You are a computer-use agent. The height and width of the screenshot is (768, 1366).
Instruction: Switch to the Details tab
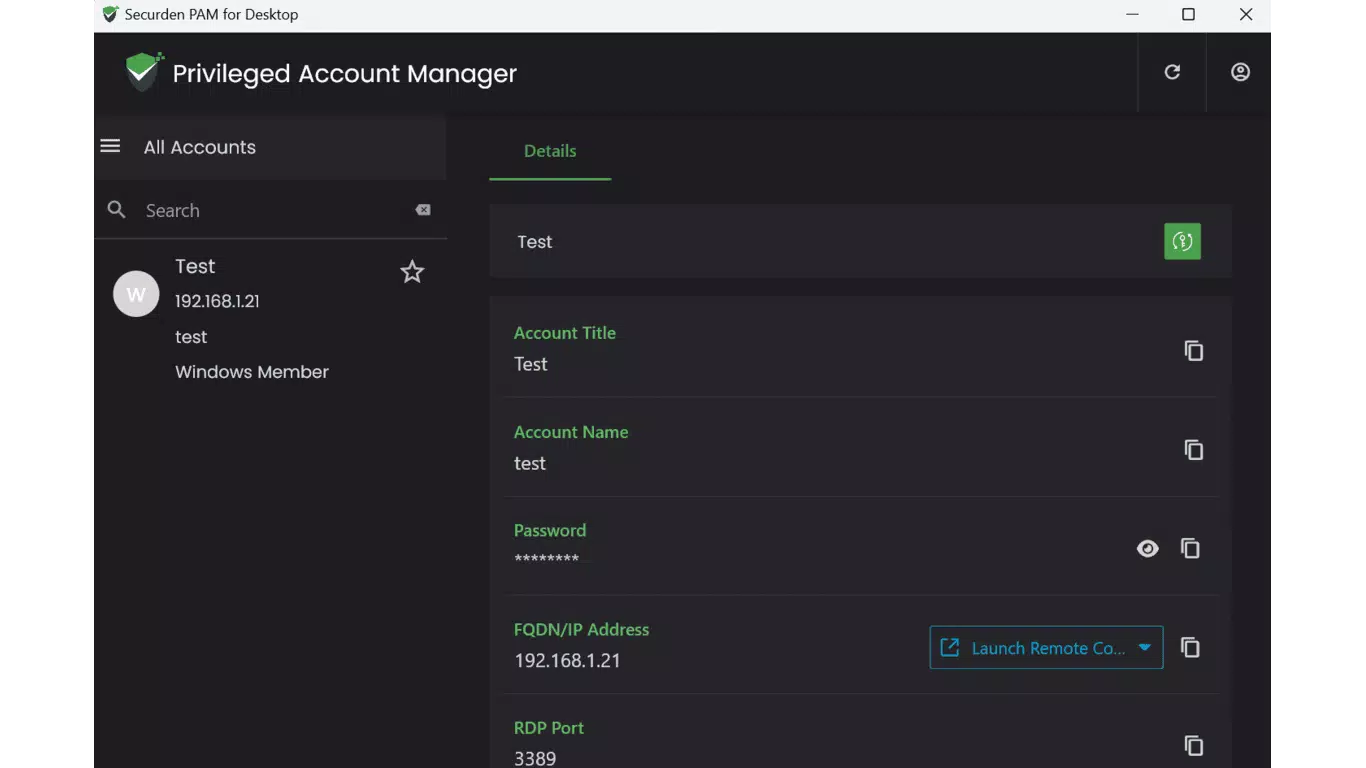pyautogui.click(x=550, y=151)
